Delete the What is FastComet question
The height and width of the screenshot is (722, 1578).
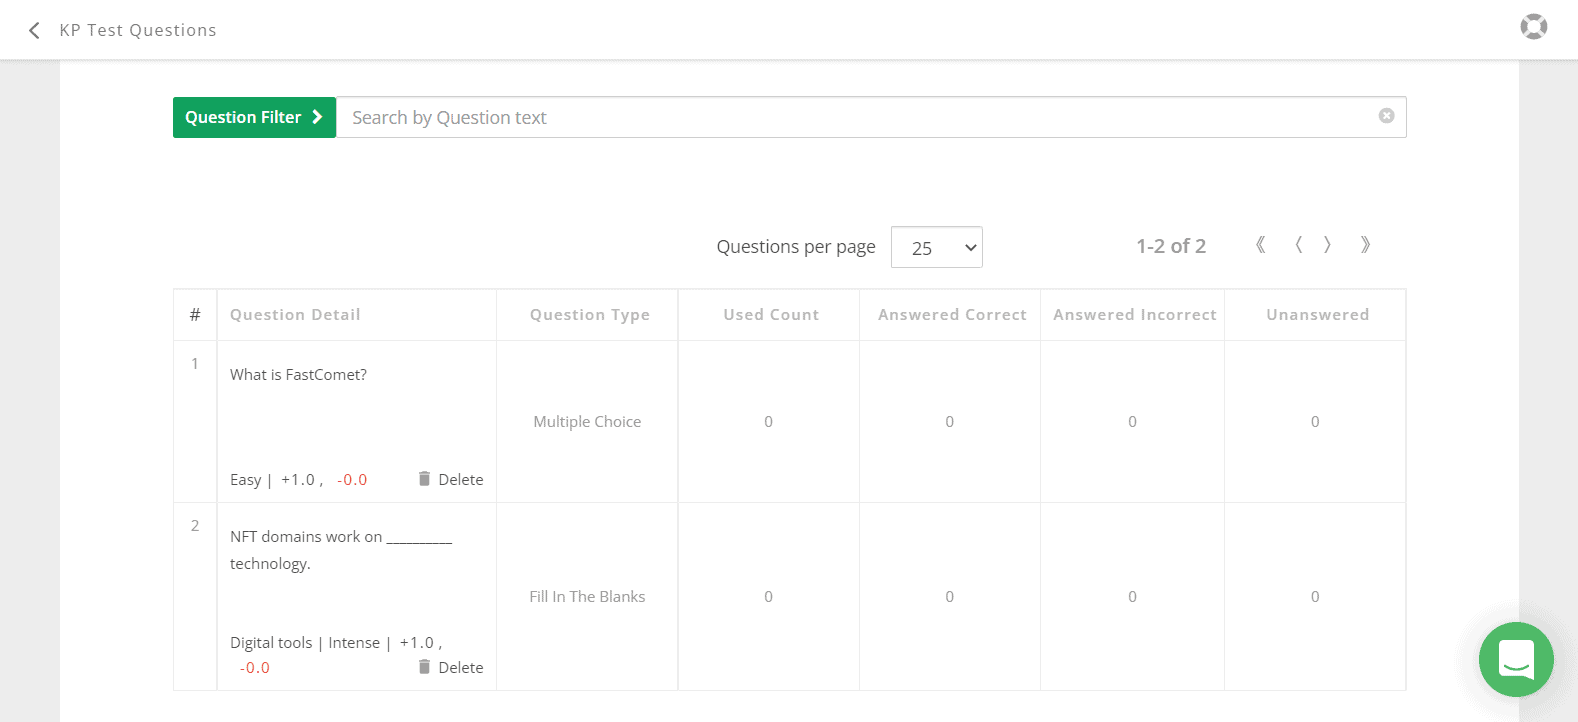(x=451, y=479)
